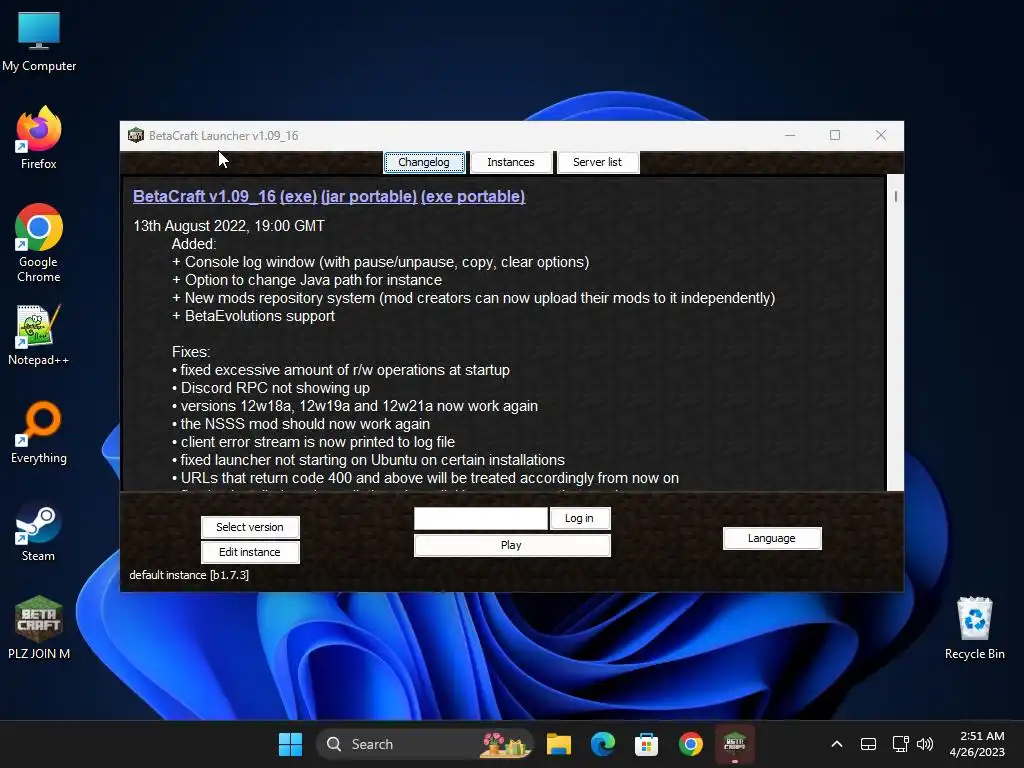Open PLZ JOIN M BetaCraft desktop icon
This screenshot has width=1024, height=768.
click(39, 628)
